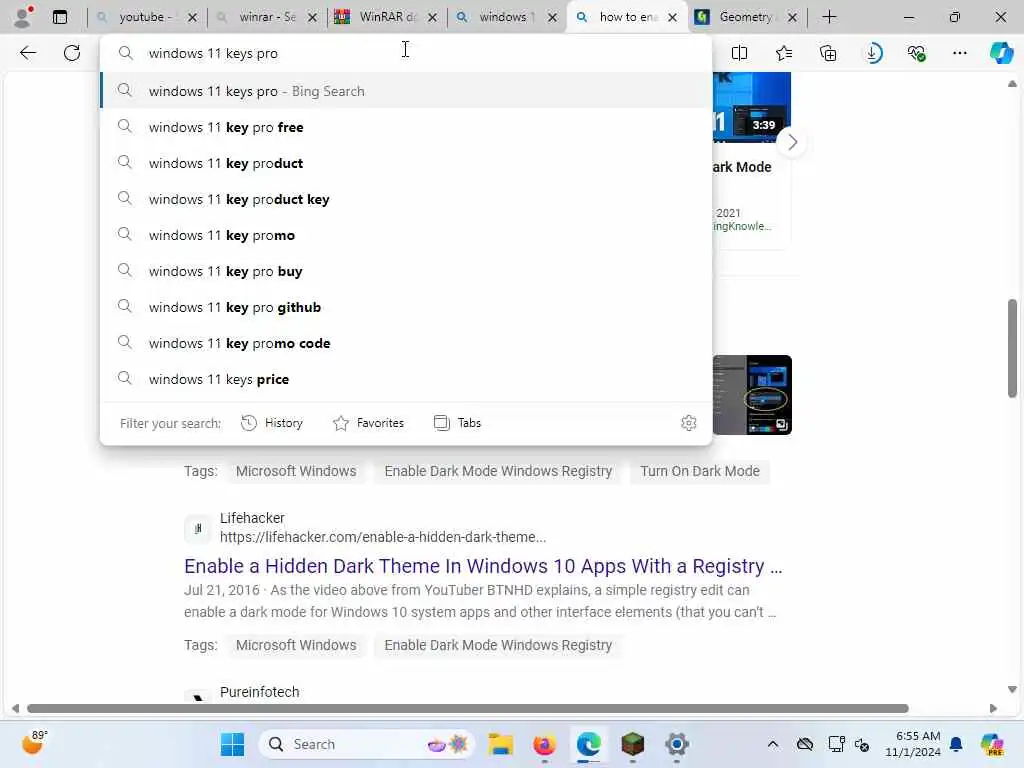The height and width of the screenshot is (768, 1024).
Task: Choose suggestion 'windows 11 key product key'
Action: [406, 199]
